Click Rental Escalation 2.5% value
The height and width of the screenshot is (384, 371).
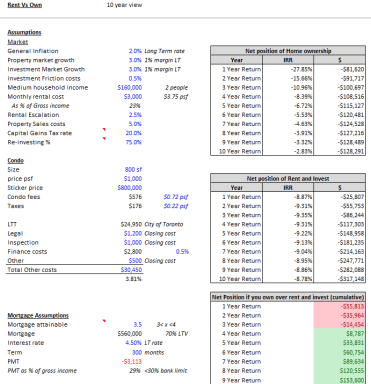click(135, 115)
